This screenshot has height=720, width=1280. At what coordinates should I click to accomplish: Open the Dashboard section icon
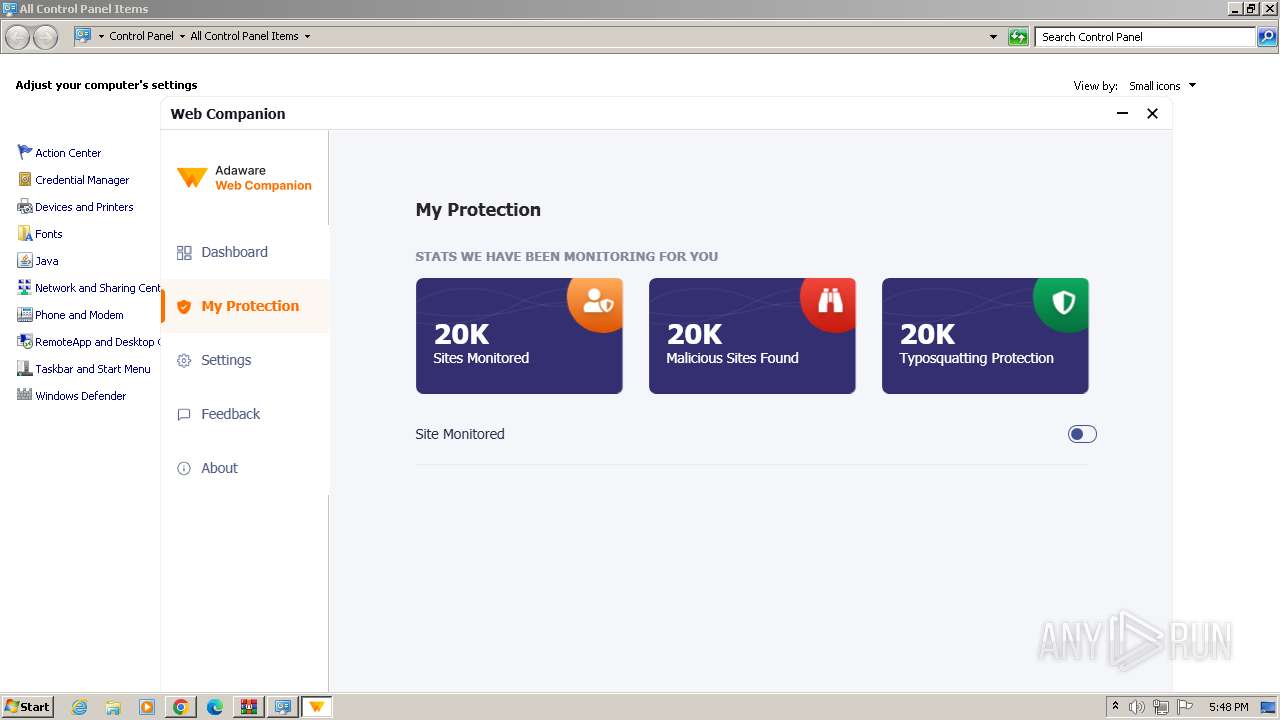click(184, 253)
